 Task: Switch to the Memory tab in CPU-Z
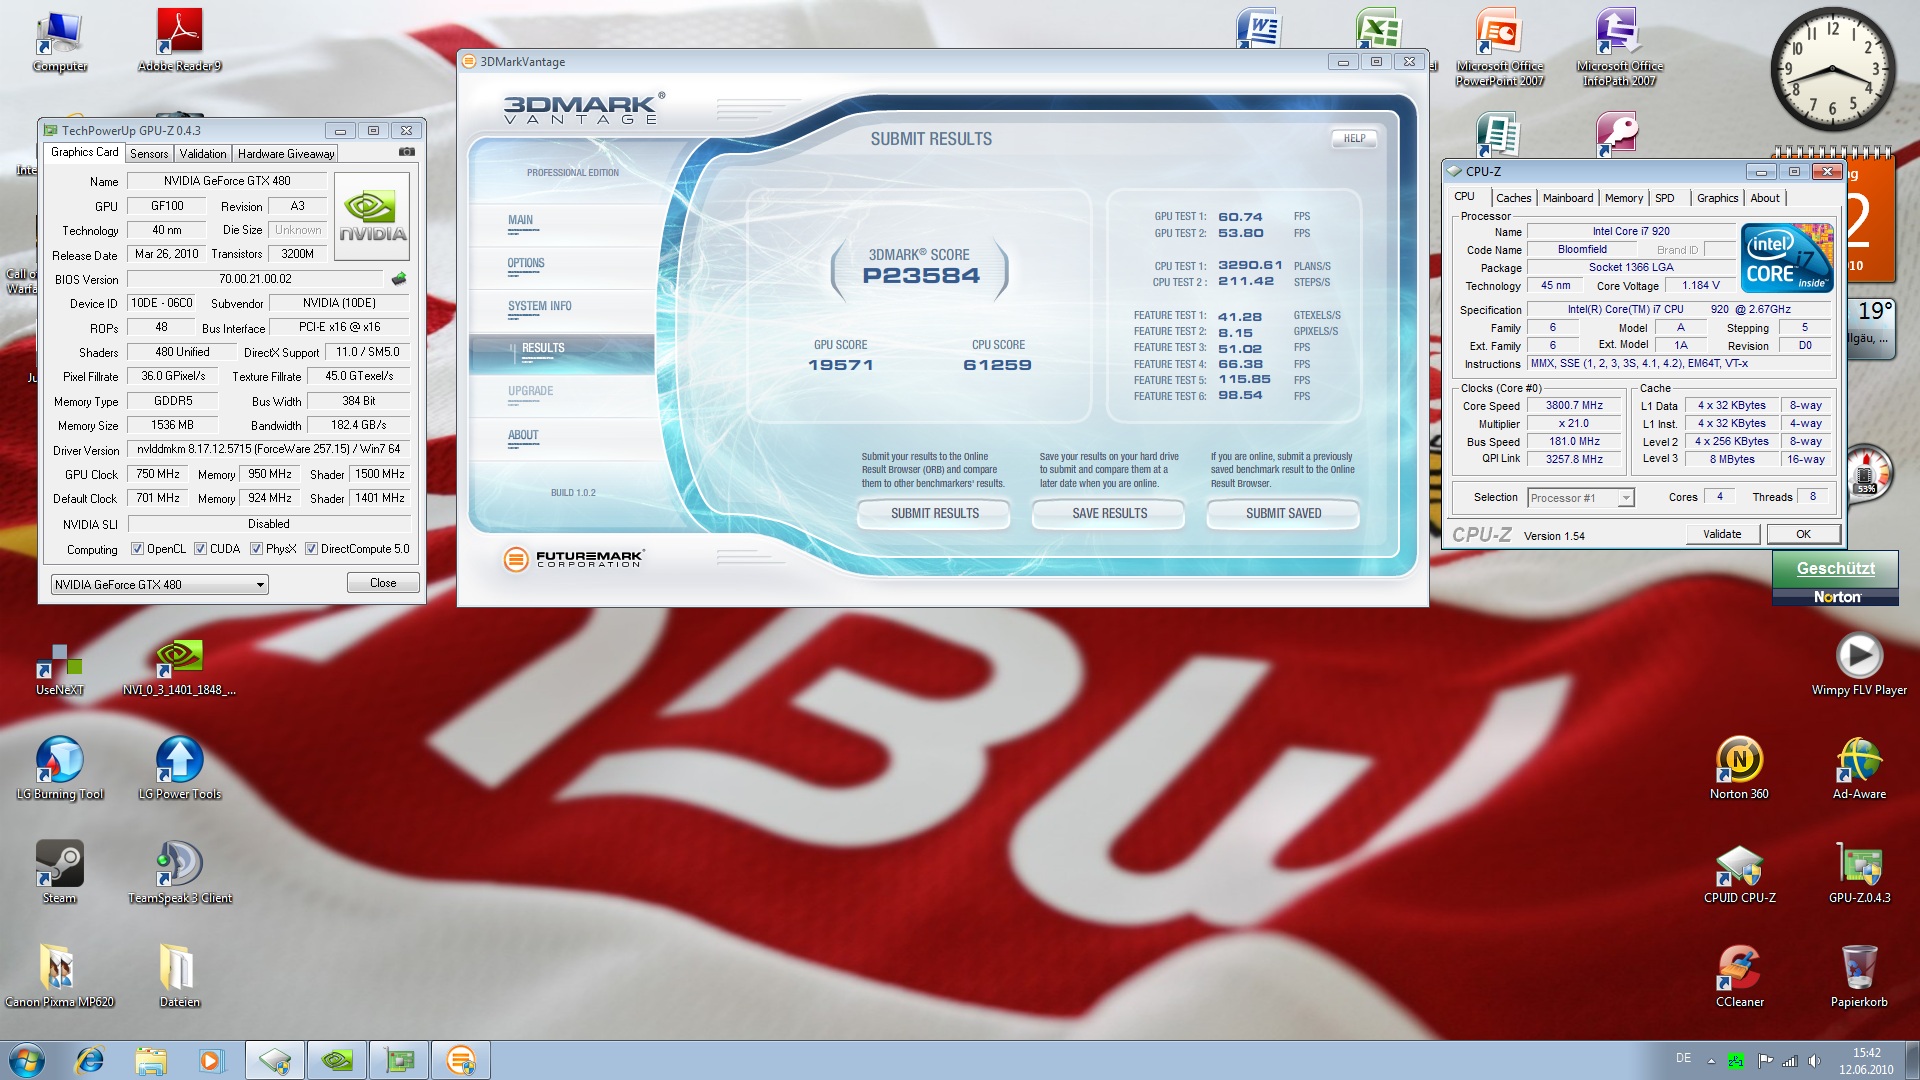1623,198
